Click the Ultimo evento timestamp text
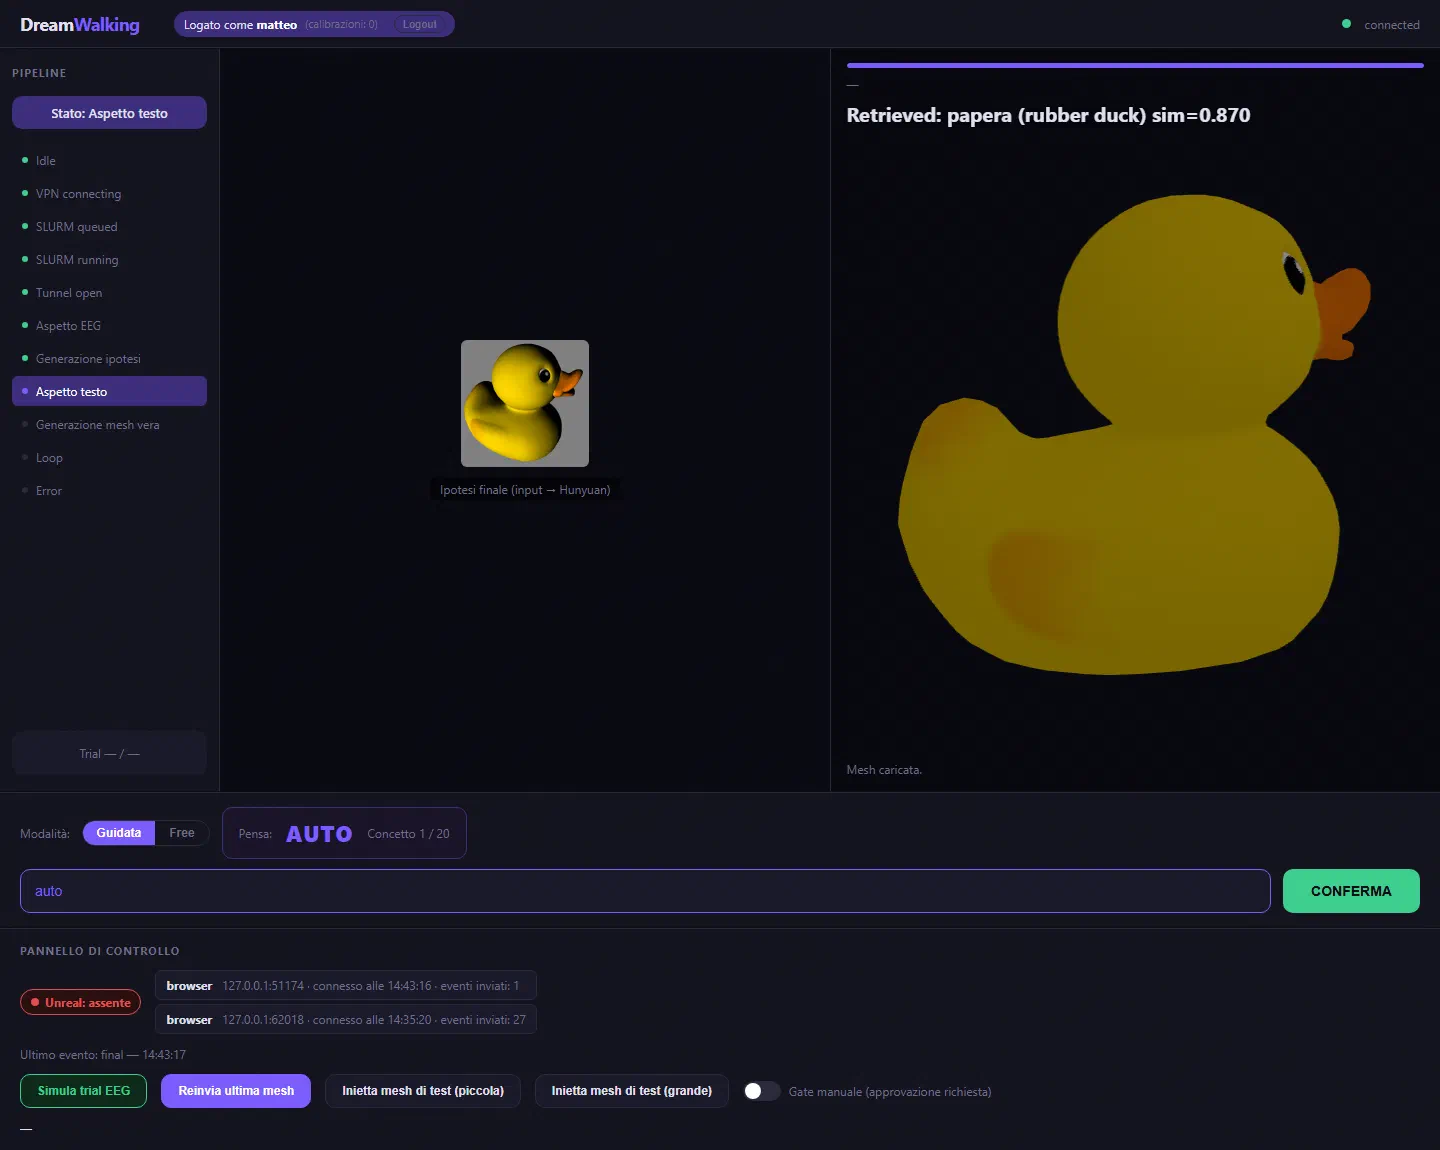The height and width of the screenshot is (1150, 1440). [103, 1054]
